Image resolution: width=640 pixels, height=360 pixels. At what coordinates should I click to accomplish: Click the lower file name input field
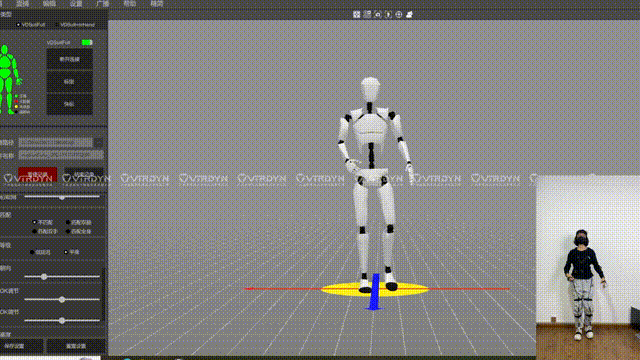click(61, 155)
